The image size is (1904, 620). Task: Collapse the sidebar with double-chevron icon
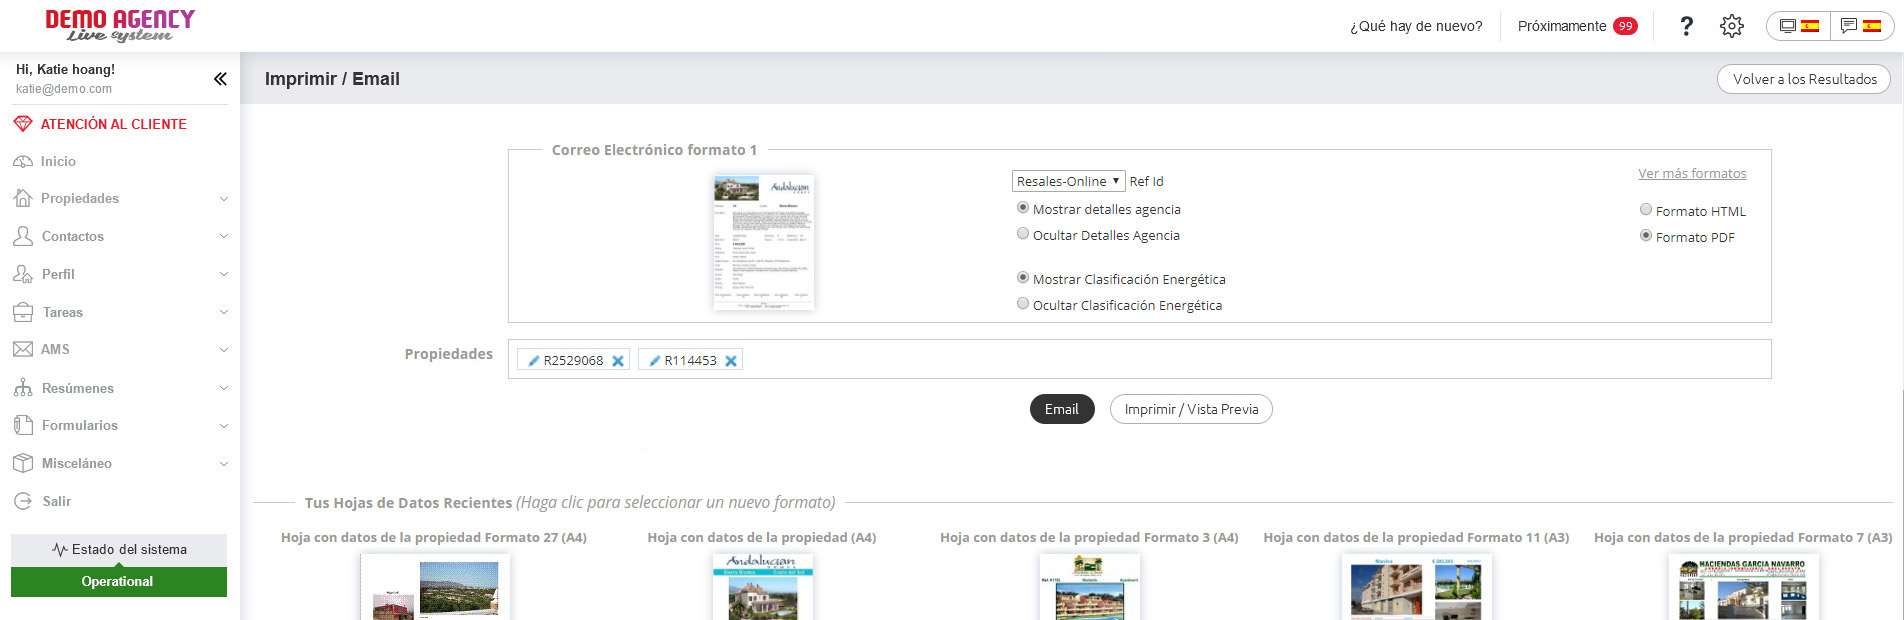coord(220,79)
